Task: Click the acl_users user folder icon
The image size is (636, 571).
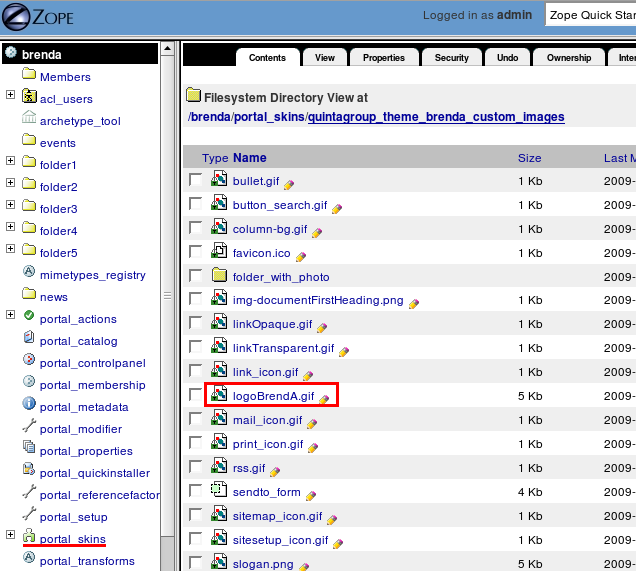Action: (29, 96)
